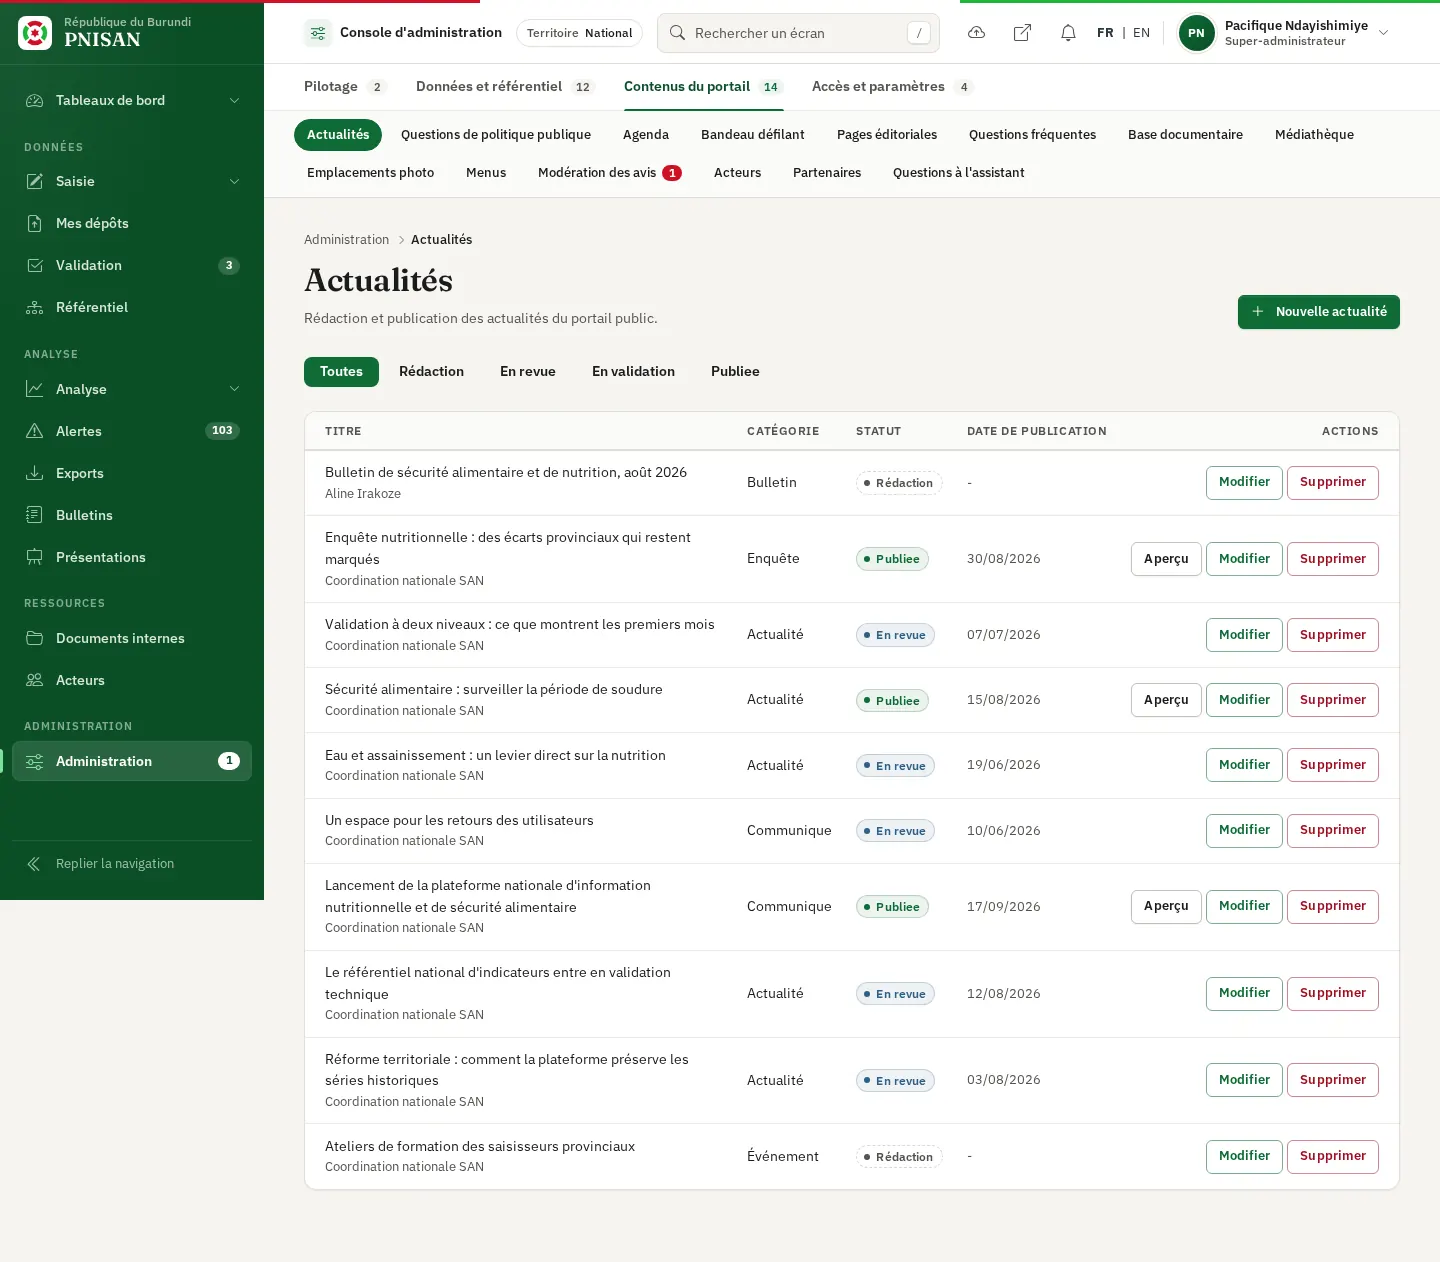This screenshot has width=1440, height=1262.
Task: Open the cloud sync icon in header
Action: click(x=977, y=33)
